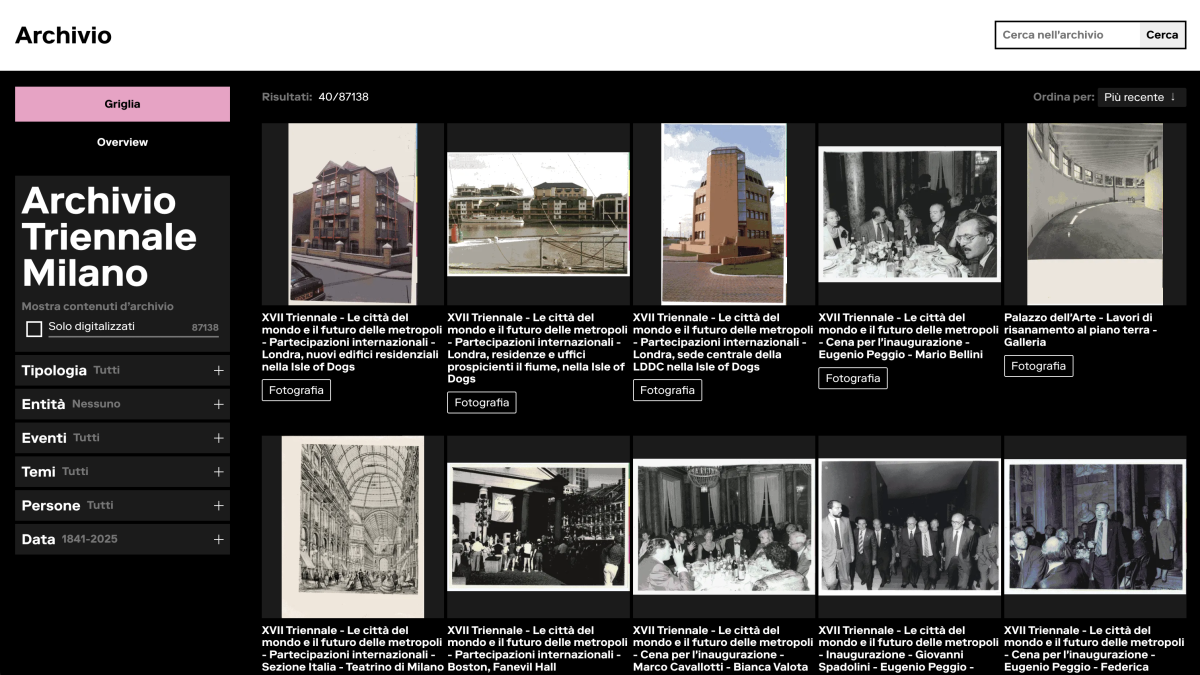Switch to the Griglia view tab
Image resolution: width=1200 pixels, height=675 pixels.
click(x=122, y=104)
